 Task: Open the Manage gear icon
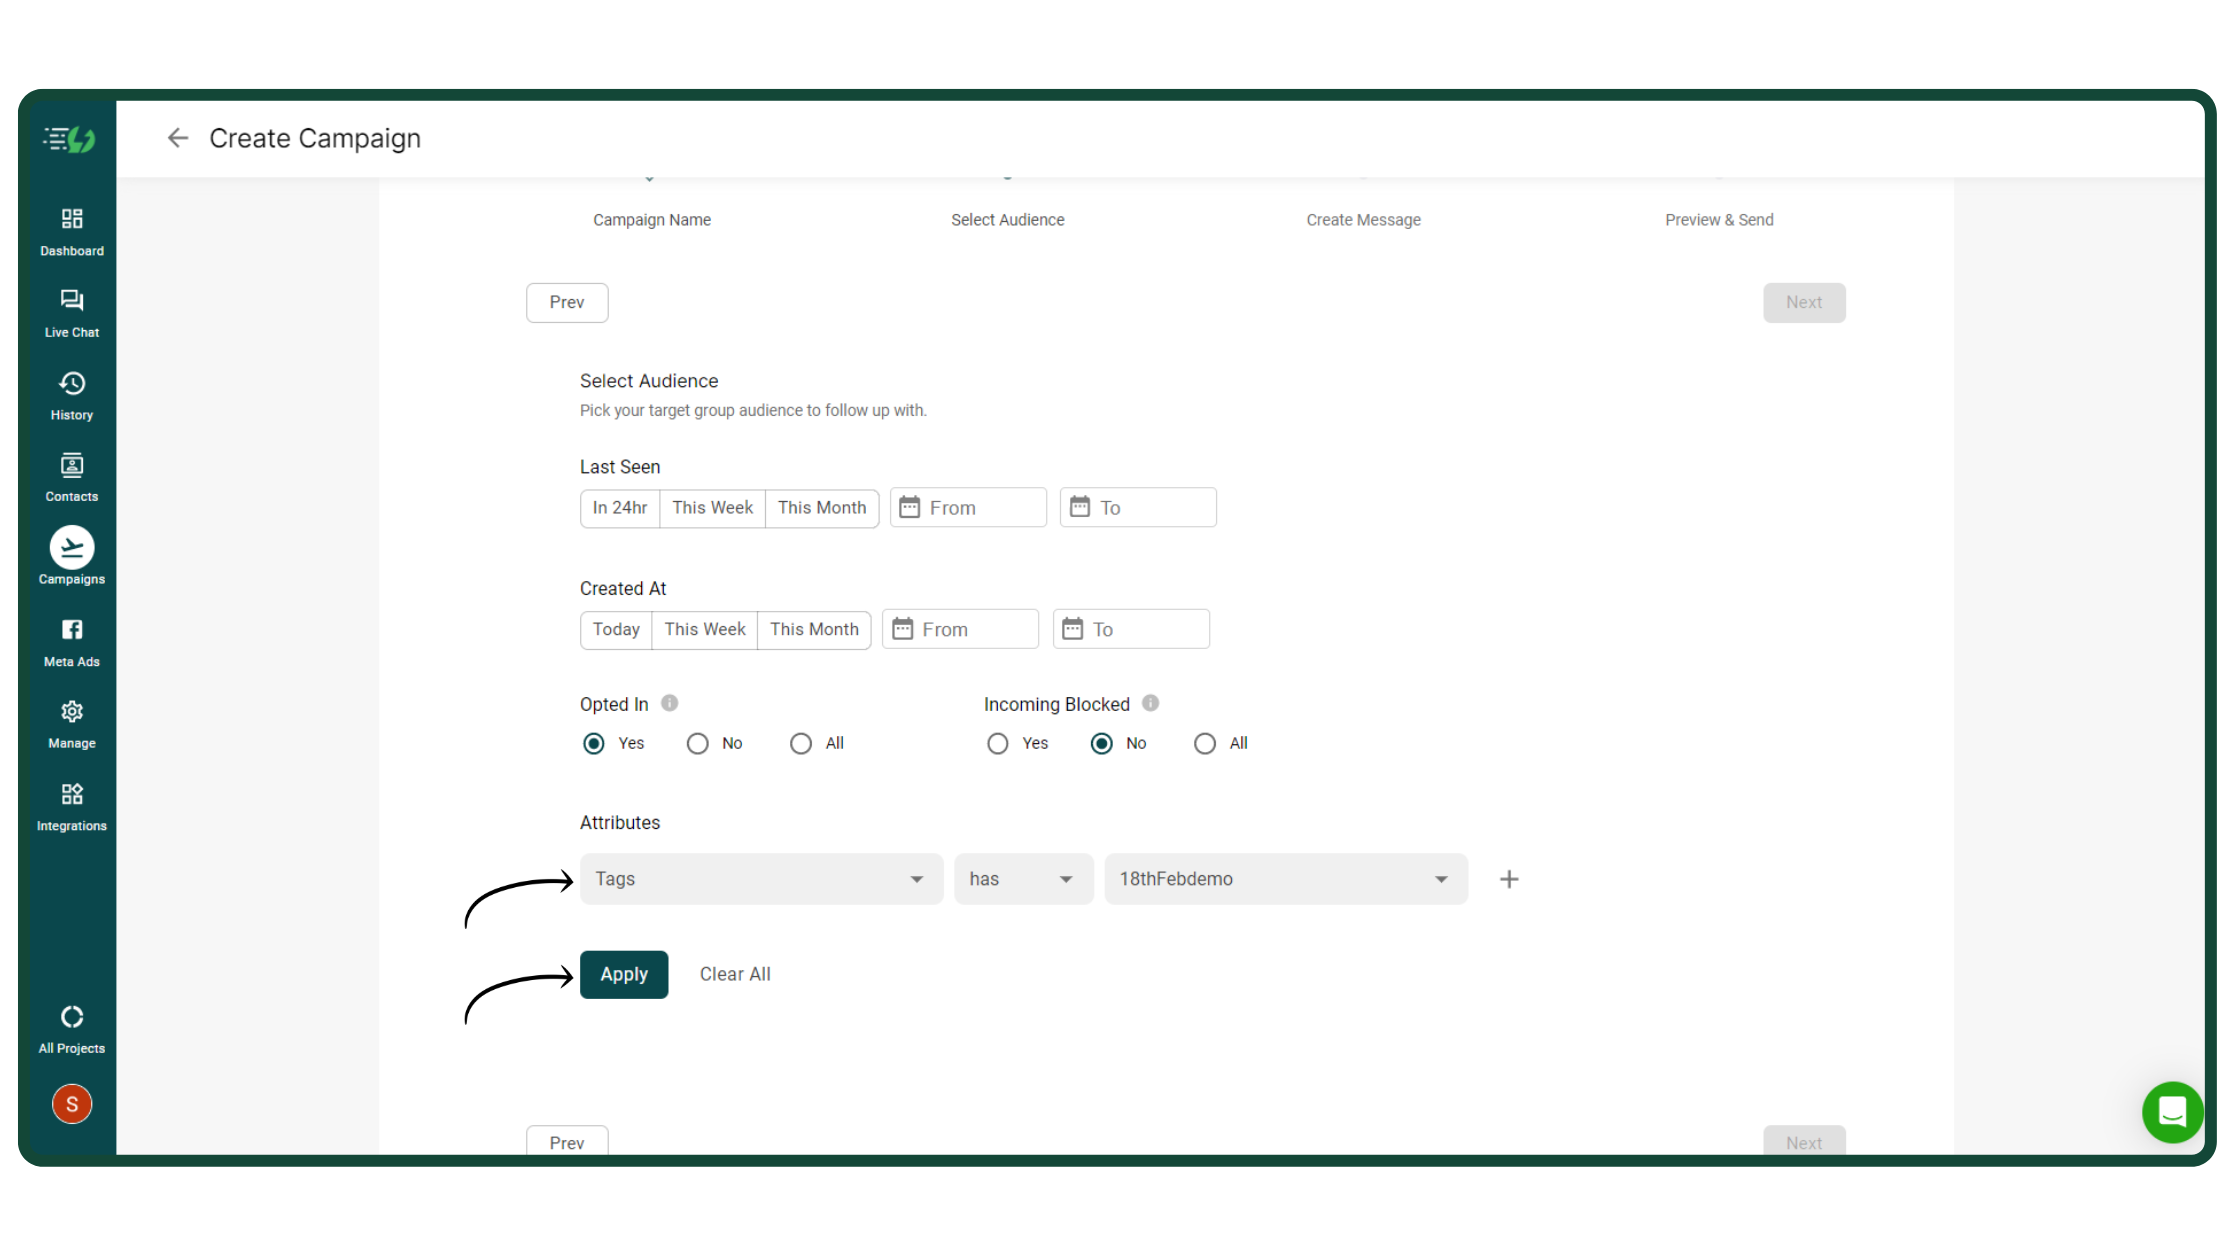(x=72, y=724)
